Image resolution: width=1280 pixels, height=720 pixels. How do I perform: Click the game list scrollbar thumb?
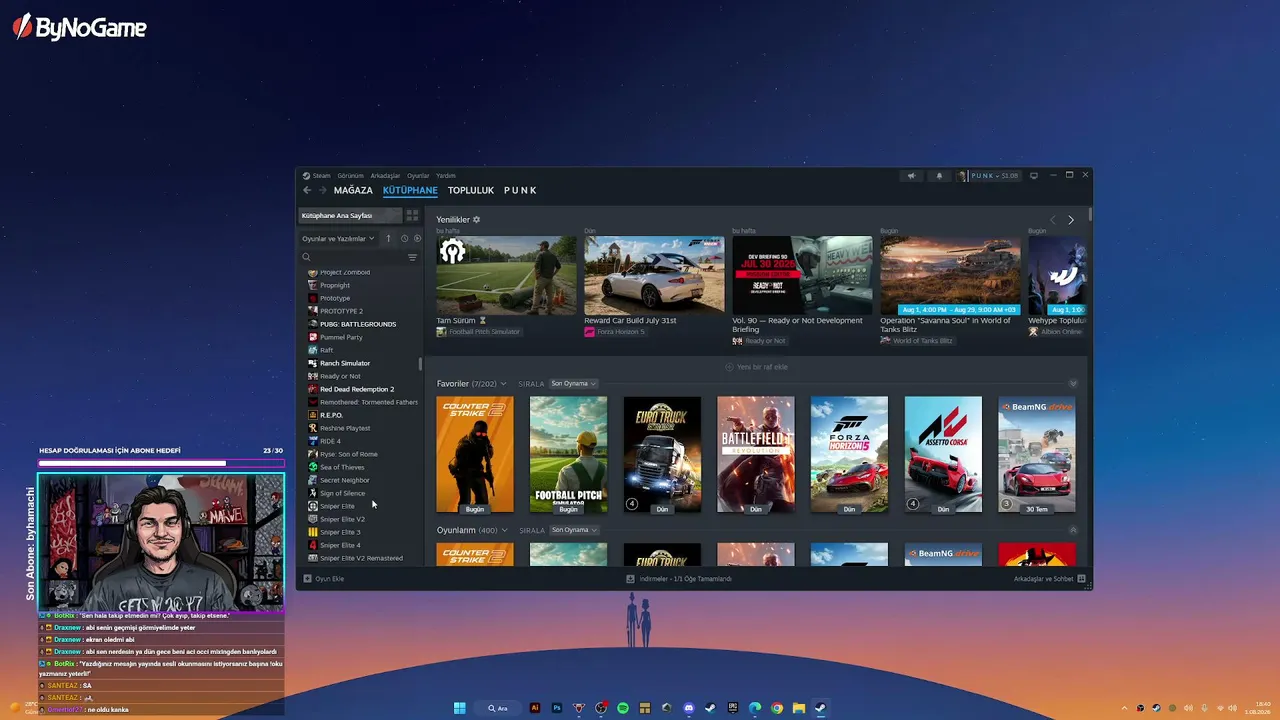(420, 364)
